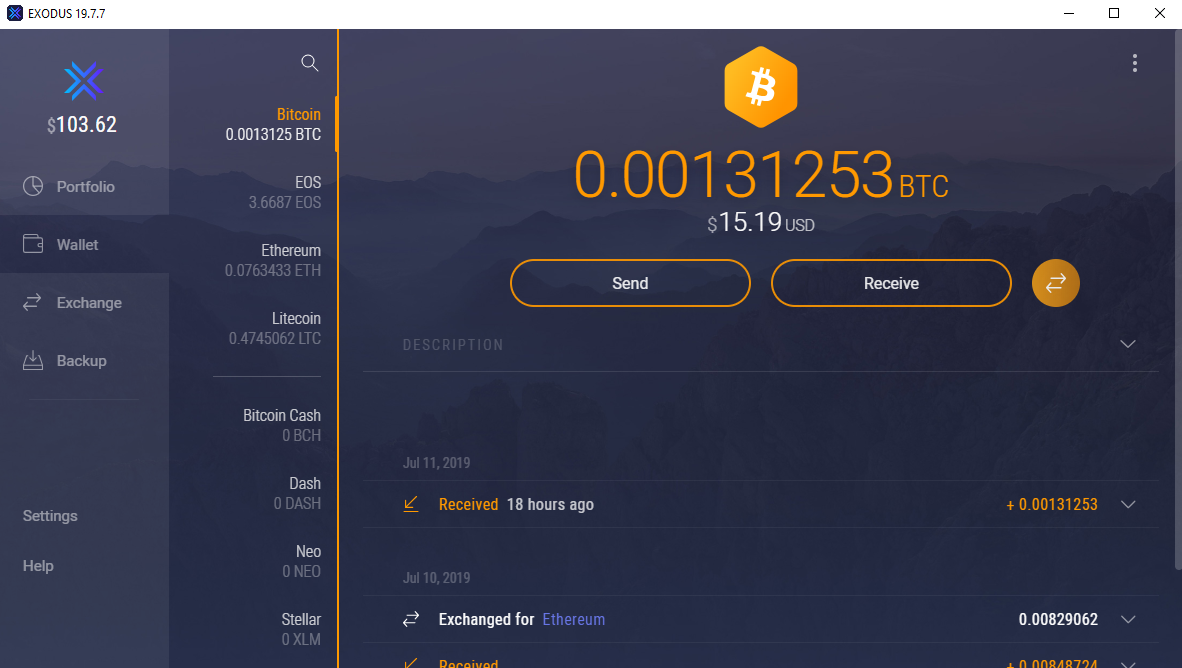
Task: Click the orange Bitcoin hexagon logo
Action: pyautogui.click(x=761, y=87)
